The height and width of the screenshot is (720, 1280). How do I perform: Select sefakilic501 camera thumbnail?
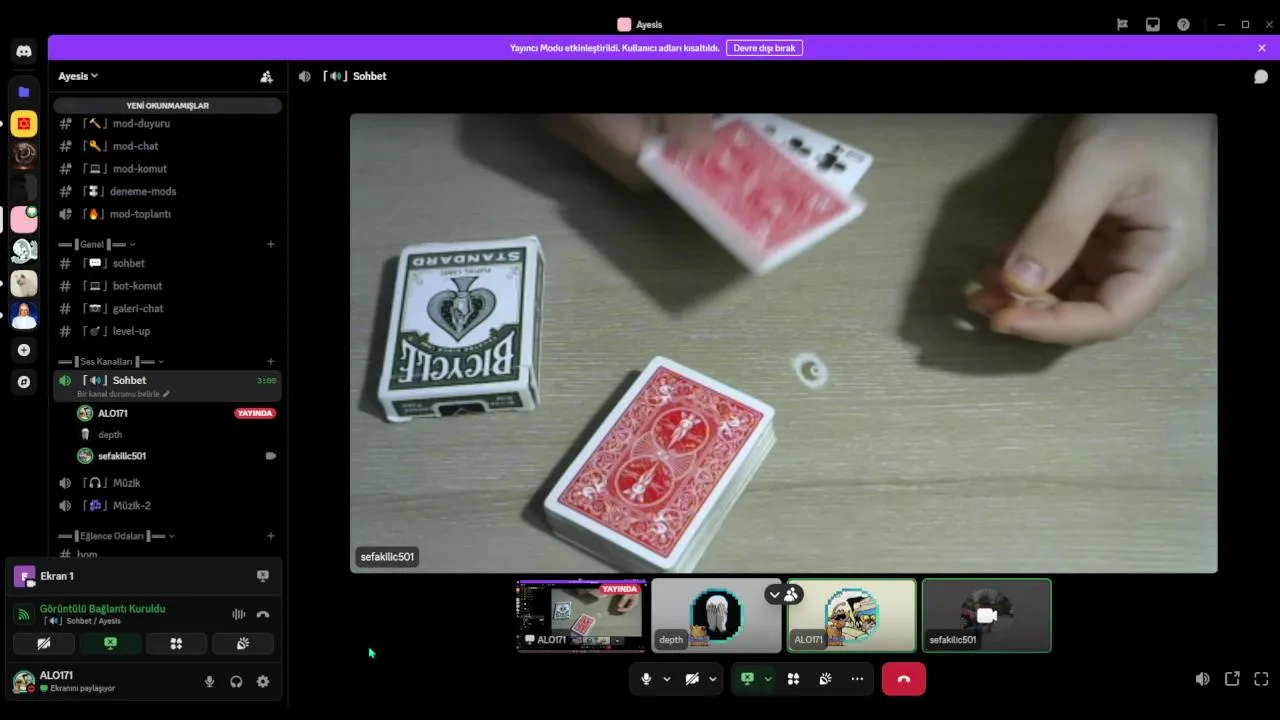pyautogui.click(x=986, y=615)
